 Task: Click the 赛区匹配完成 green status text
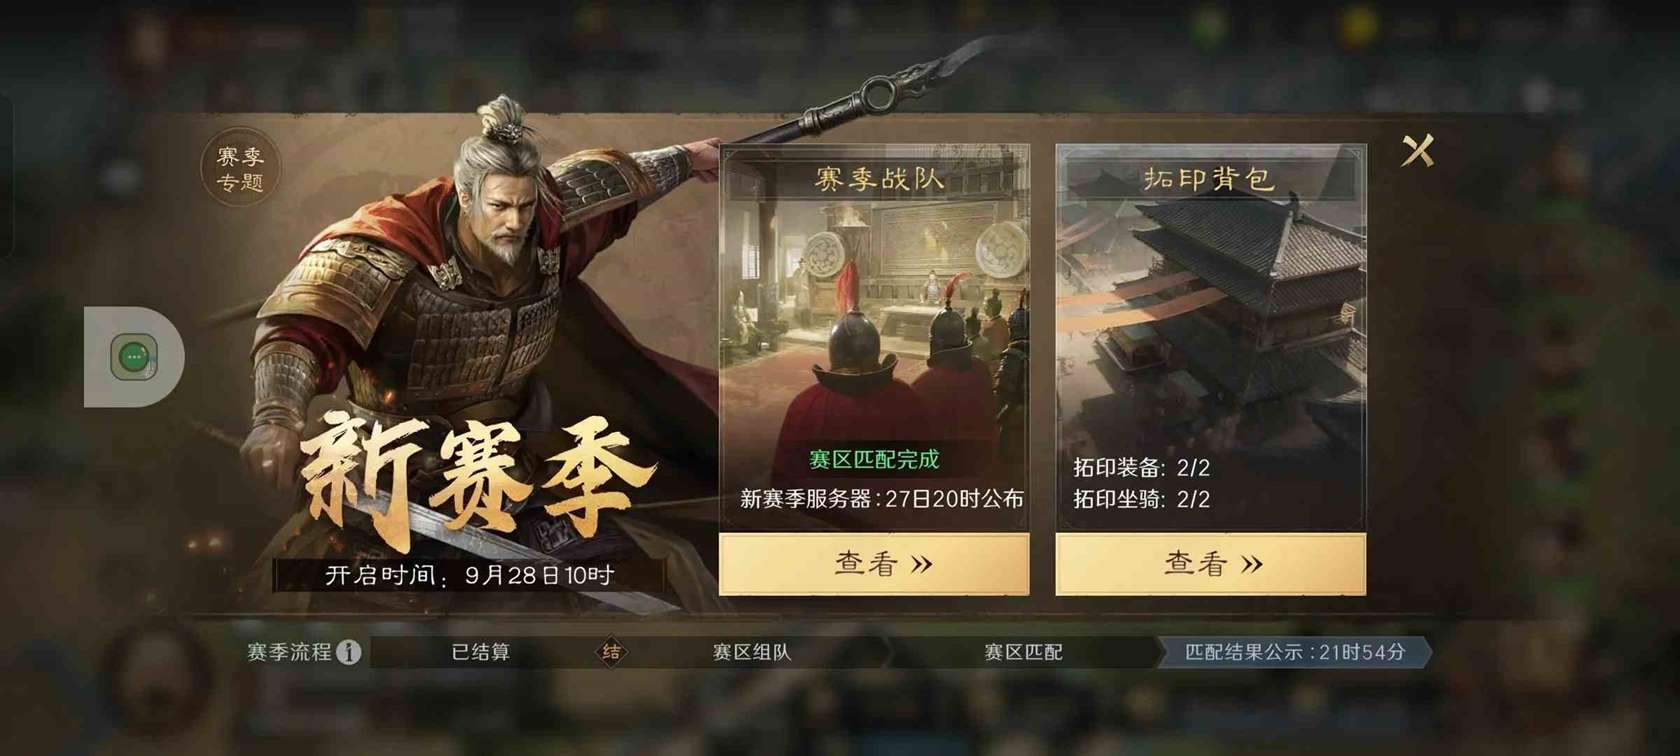(874, 460)
